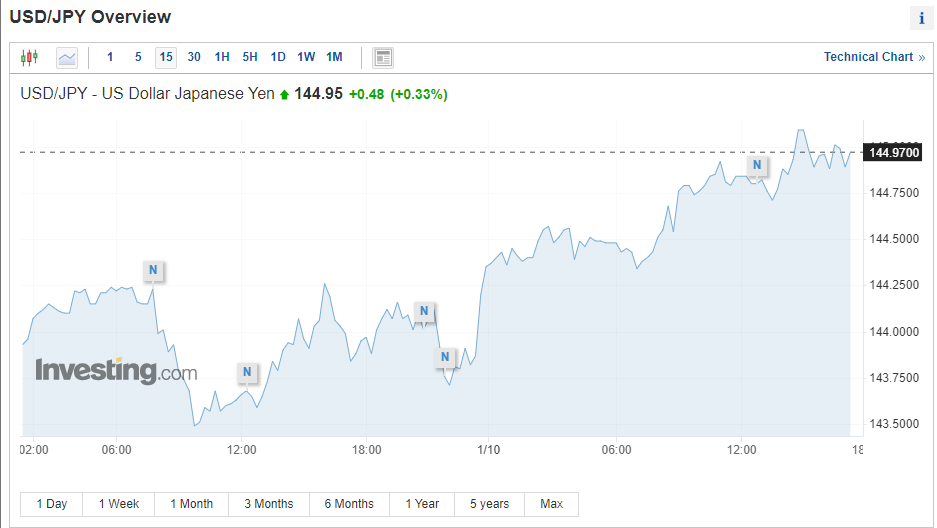Select the 1 minute interval
The height and width of the screenshot is (528, 937).
tap(110, 57)
